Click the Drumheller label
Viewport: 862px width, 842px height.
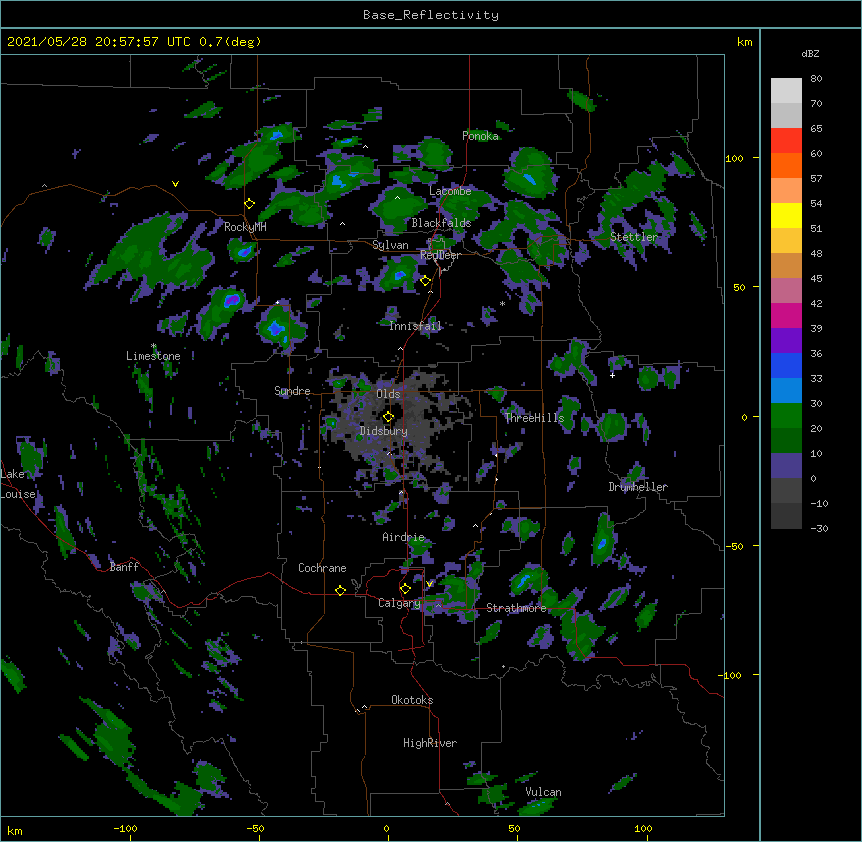pos(638,487)
